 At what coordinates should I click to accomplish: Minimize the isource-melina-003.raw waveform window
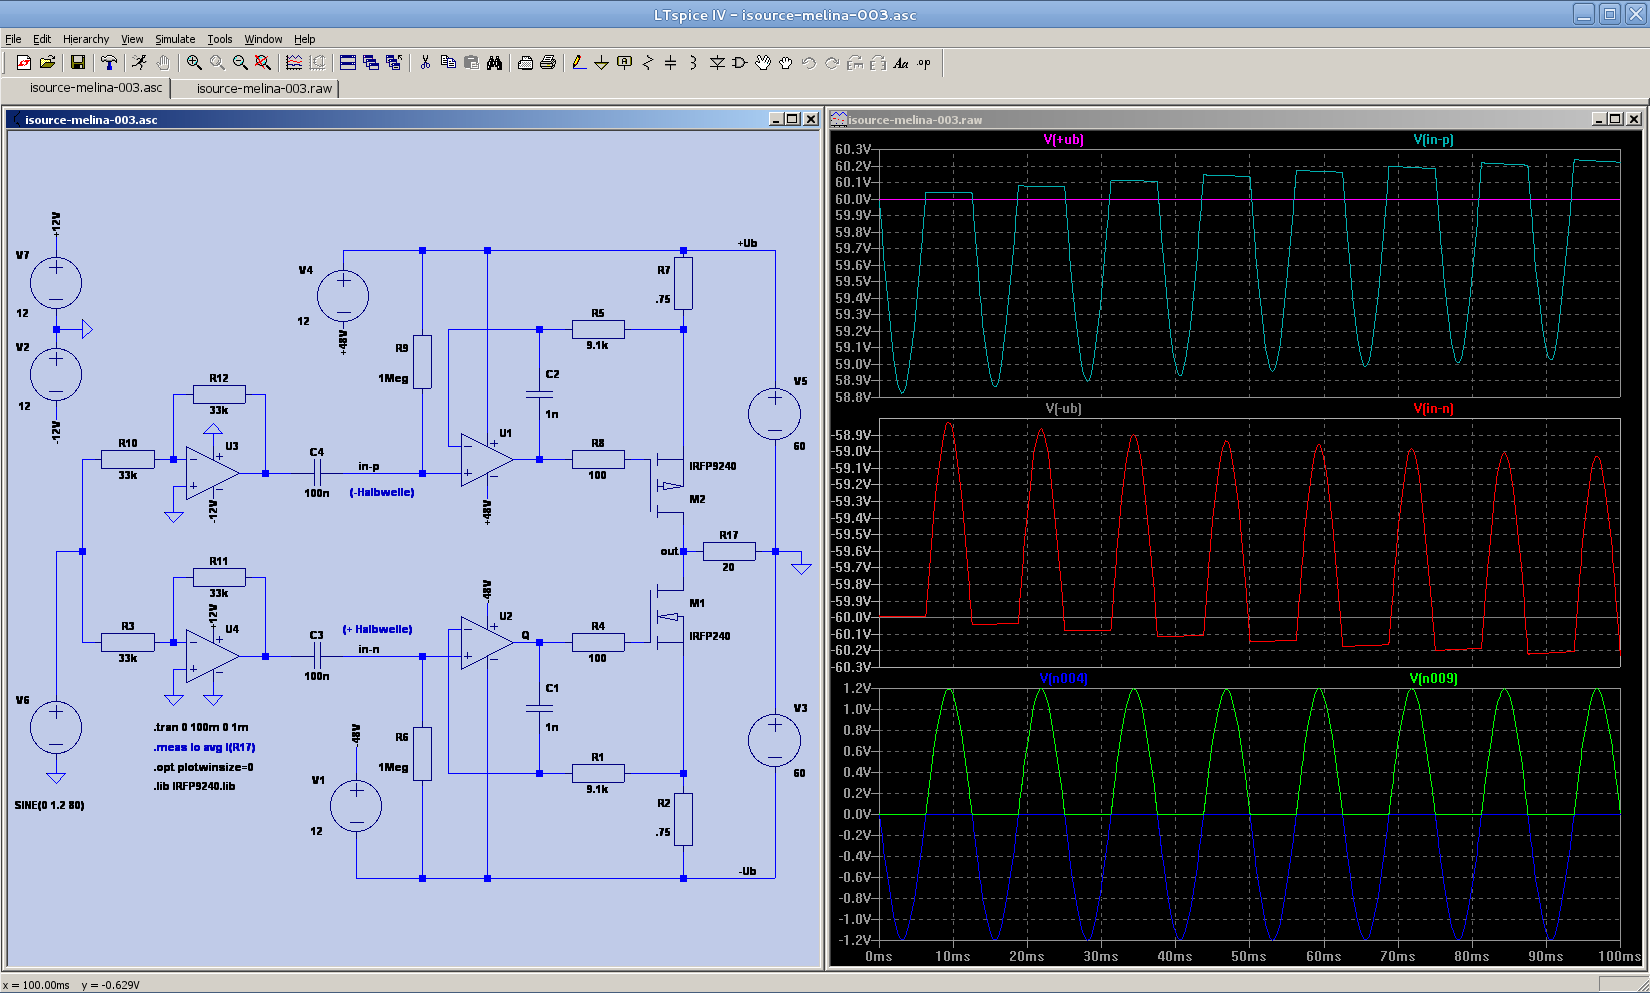(x=1598, y=119)
